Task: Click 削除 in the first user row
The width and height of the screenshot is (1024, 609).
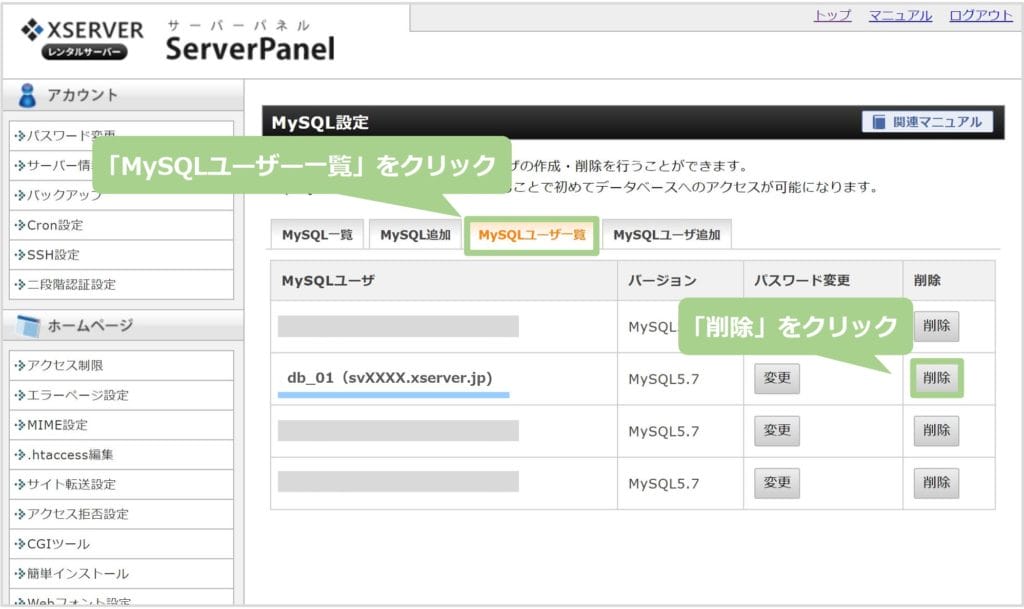Action: click(936, 326)
